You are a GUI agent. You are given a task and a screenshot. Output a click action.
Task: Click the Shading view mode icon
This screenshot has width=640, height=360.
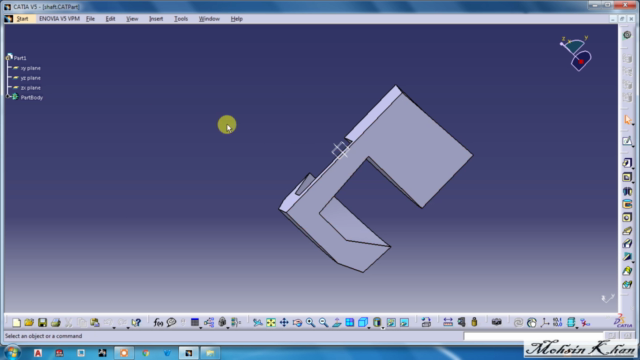(x=377, y=322)
